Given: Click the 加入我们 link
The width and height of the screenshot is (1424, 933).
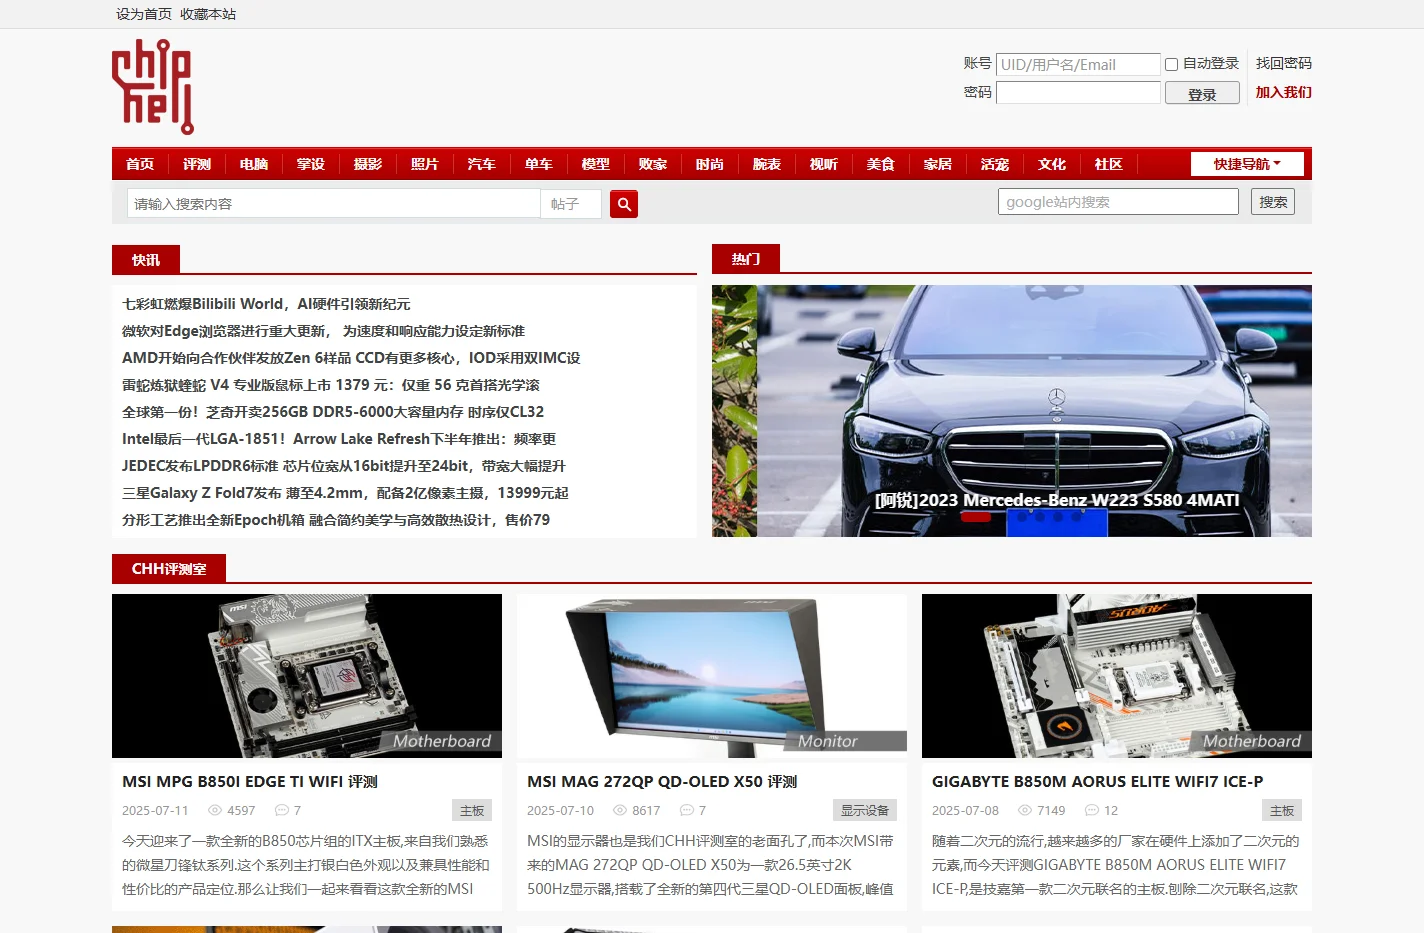Looking at the screenshot, I should click(x=1284, y=92).
